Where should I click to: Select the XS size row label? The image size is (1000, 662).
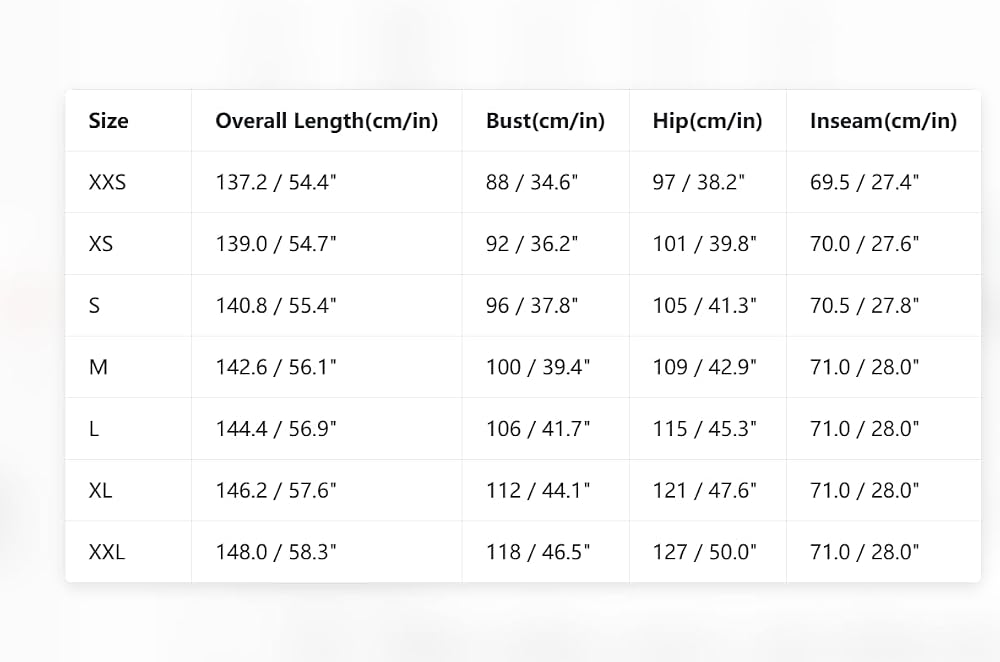pyautogui.click(x=101, y=244)
